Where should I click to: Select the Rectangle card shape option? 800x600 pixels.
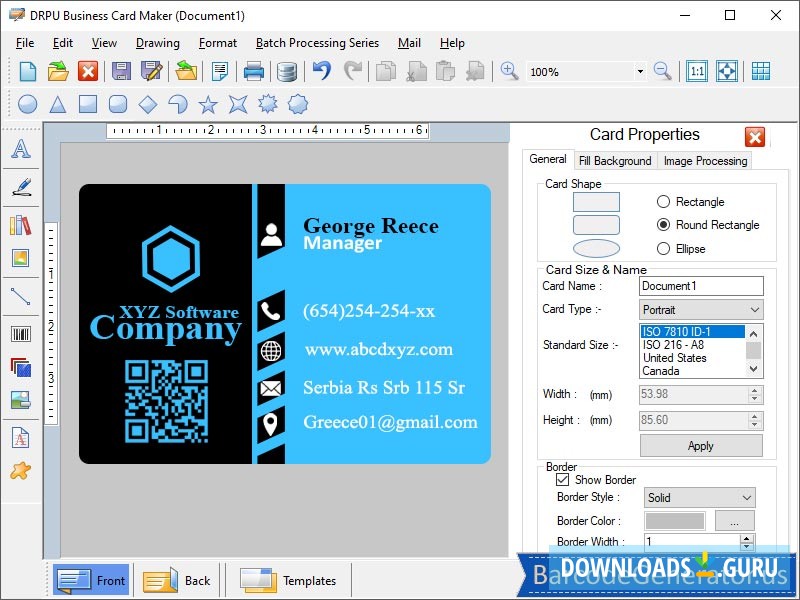tap(663, 202)
